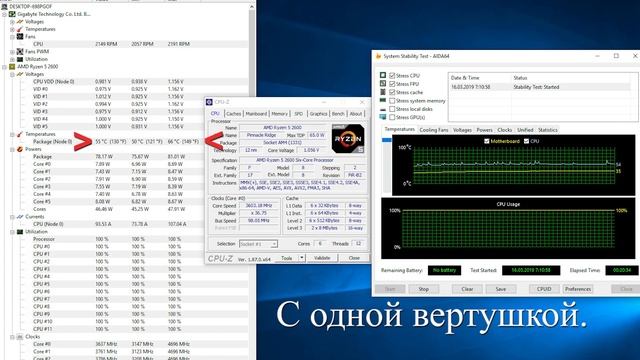Image resolution: width=640 pixels, height=360 pixels.
Task: Click the Stop button in AIDA64
Action: pyautogui.click(x=423, y=289)
